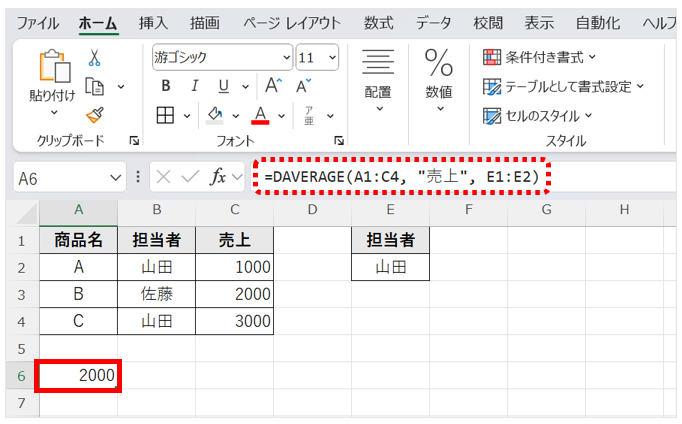Open Font group dialog launcher
Viewport: 682px width, 424px height.
tap(339, 140)
